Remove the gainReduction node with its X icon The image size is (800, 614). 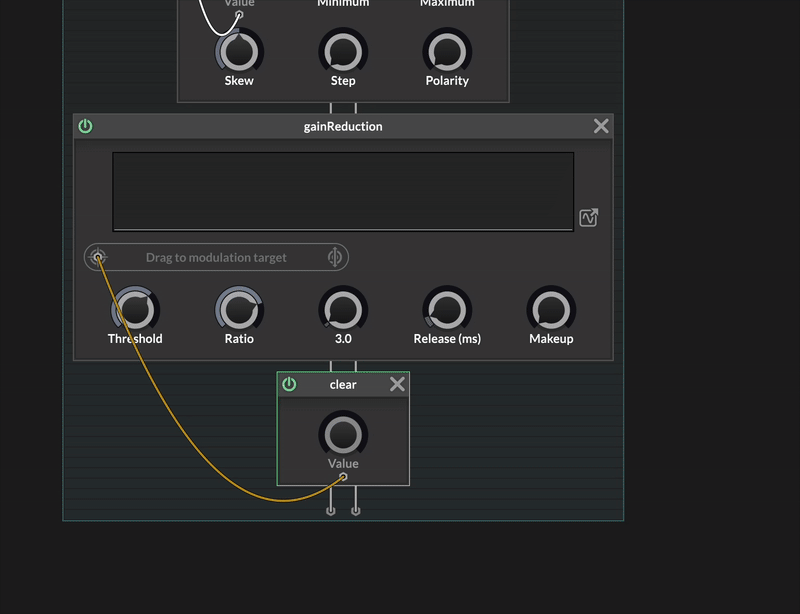[x=601, y=126]
